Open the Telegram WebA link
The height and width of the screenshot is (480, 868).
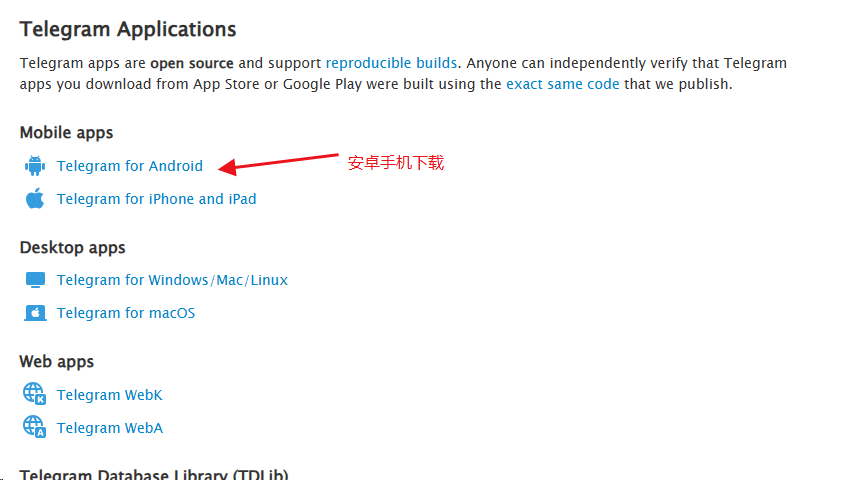point(110,428)
